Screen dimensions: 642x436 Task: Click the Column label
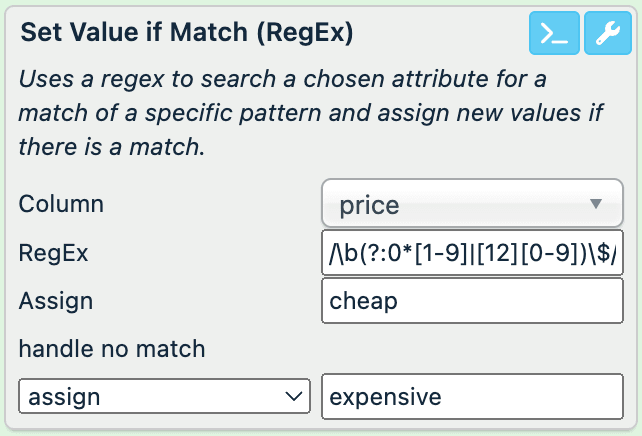[x=61, y=204]
